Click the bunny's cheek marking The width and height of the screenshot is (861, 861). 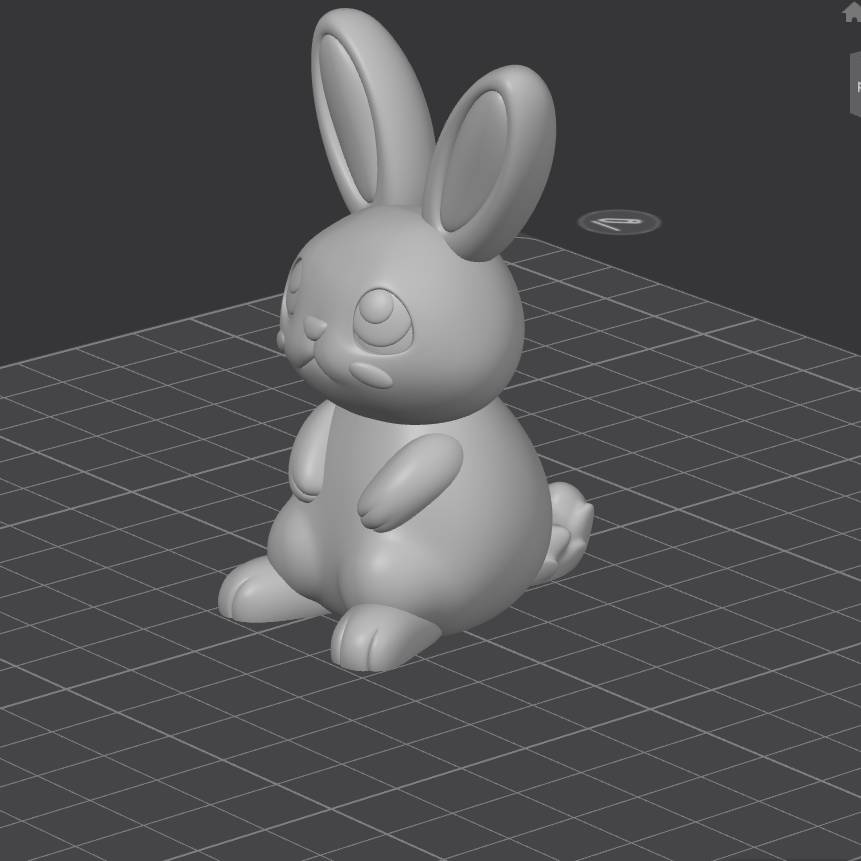370,375
